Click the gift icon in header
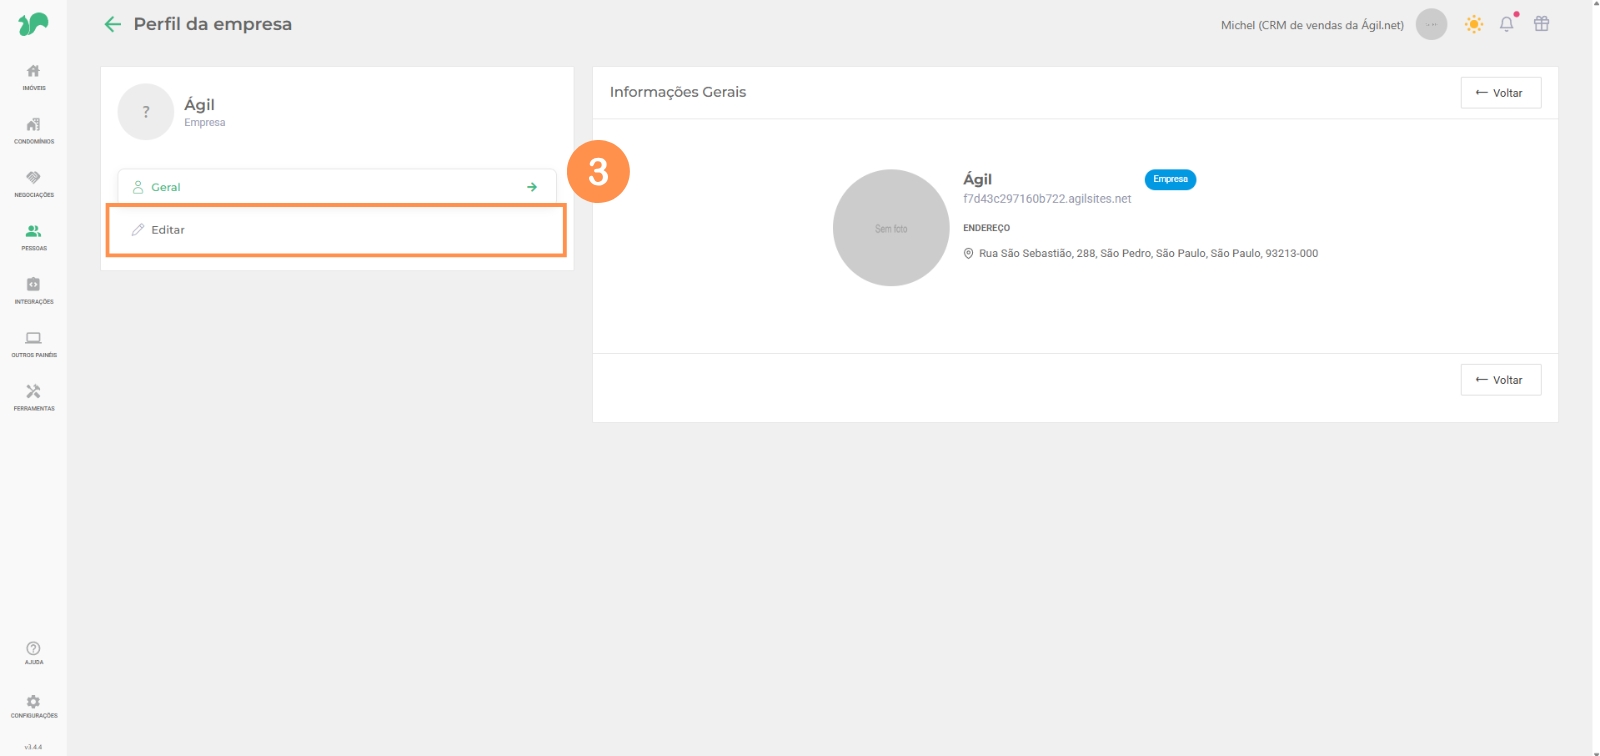The height and width of the screenshot is (756, 1600). tap(1541, 24)
